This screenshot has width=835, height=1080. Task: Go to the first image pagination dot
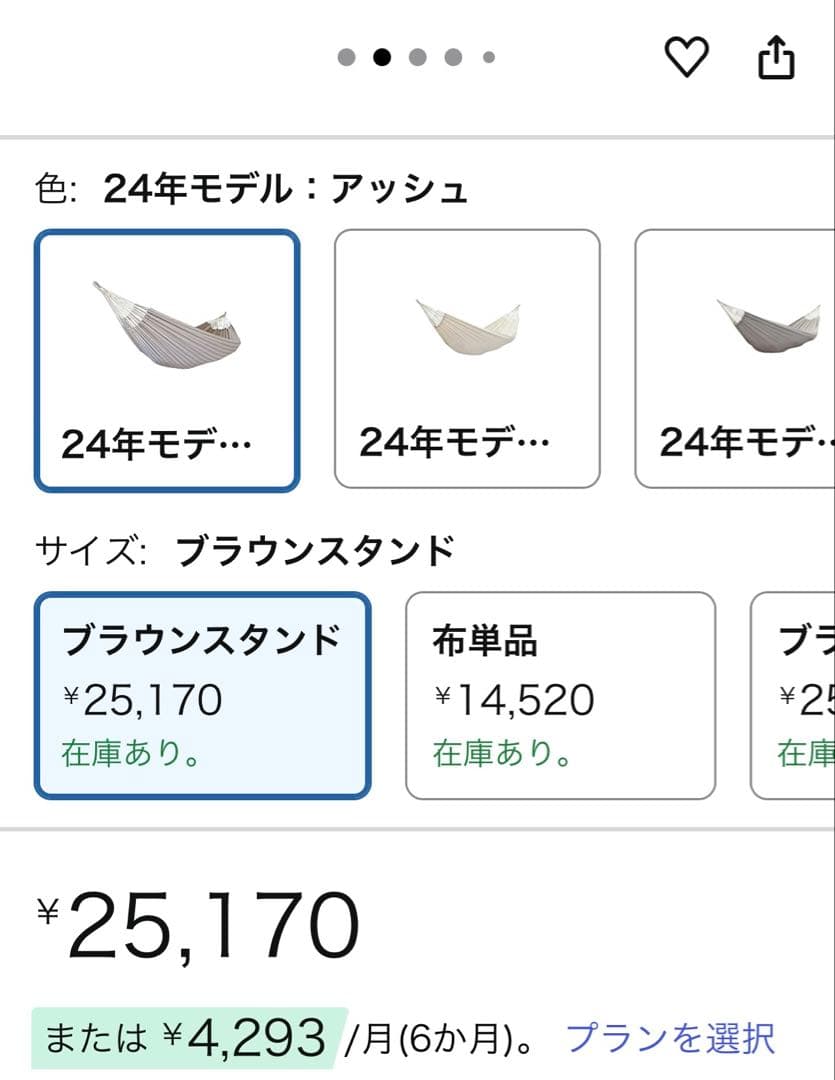(x=347, y=57)
